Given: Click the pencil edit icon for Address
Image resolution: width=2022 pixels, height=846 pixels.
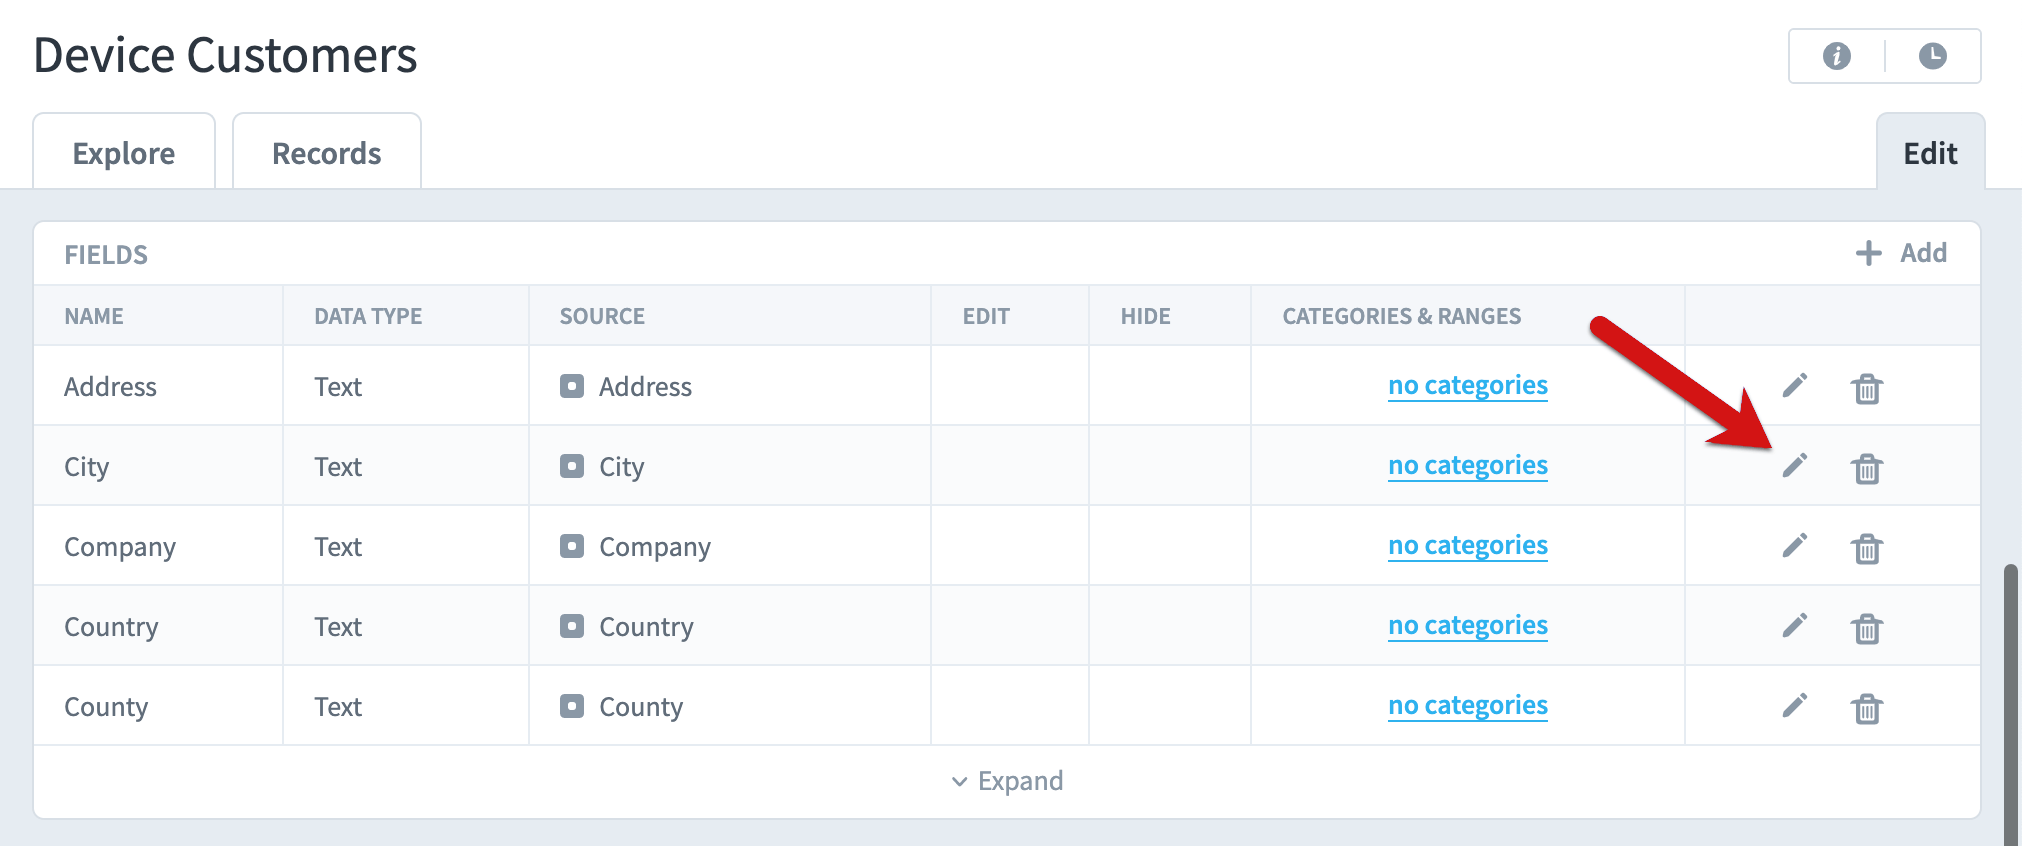Looking at the screenshot, I should 1795,385.
